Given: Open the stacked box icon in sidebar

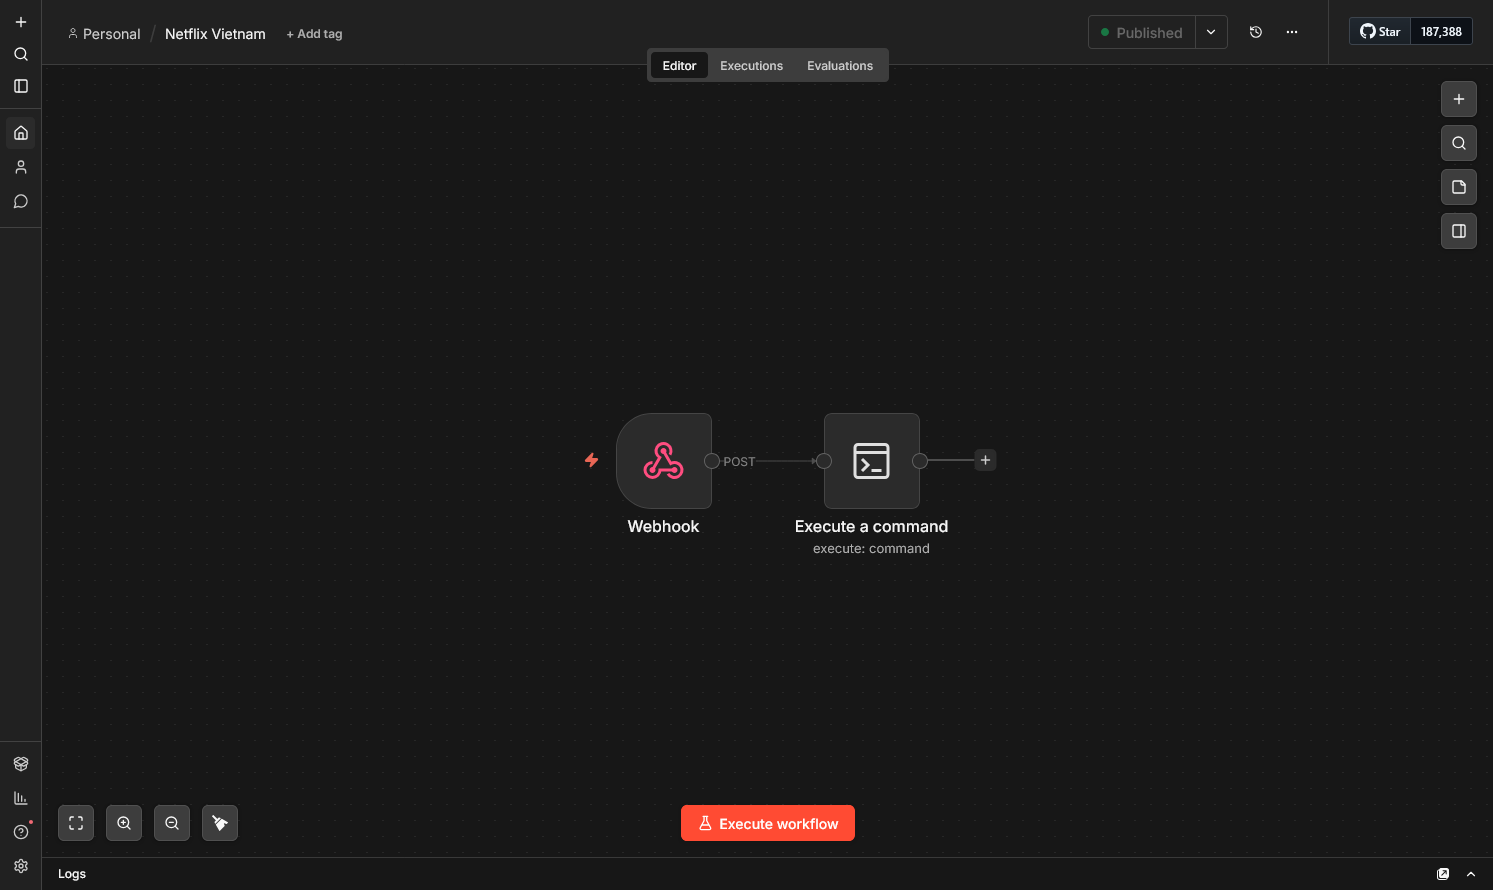Looking at the screenshot, I should pyautogui.click(x=21, y=764).
